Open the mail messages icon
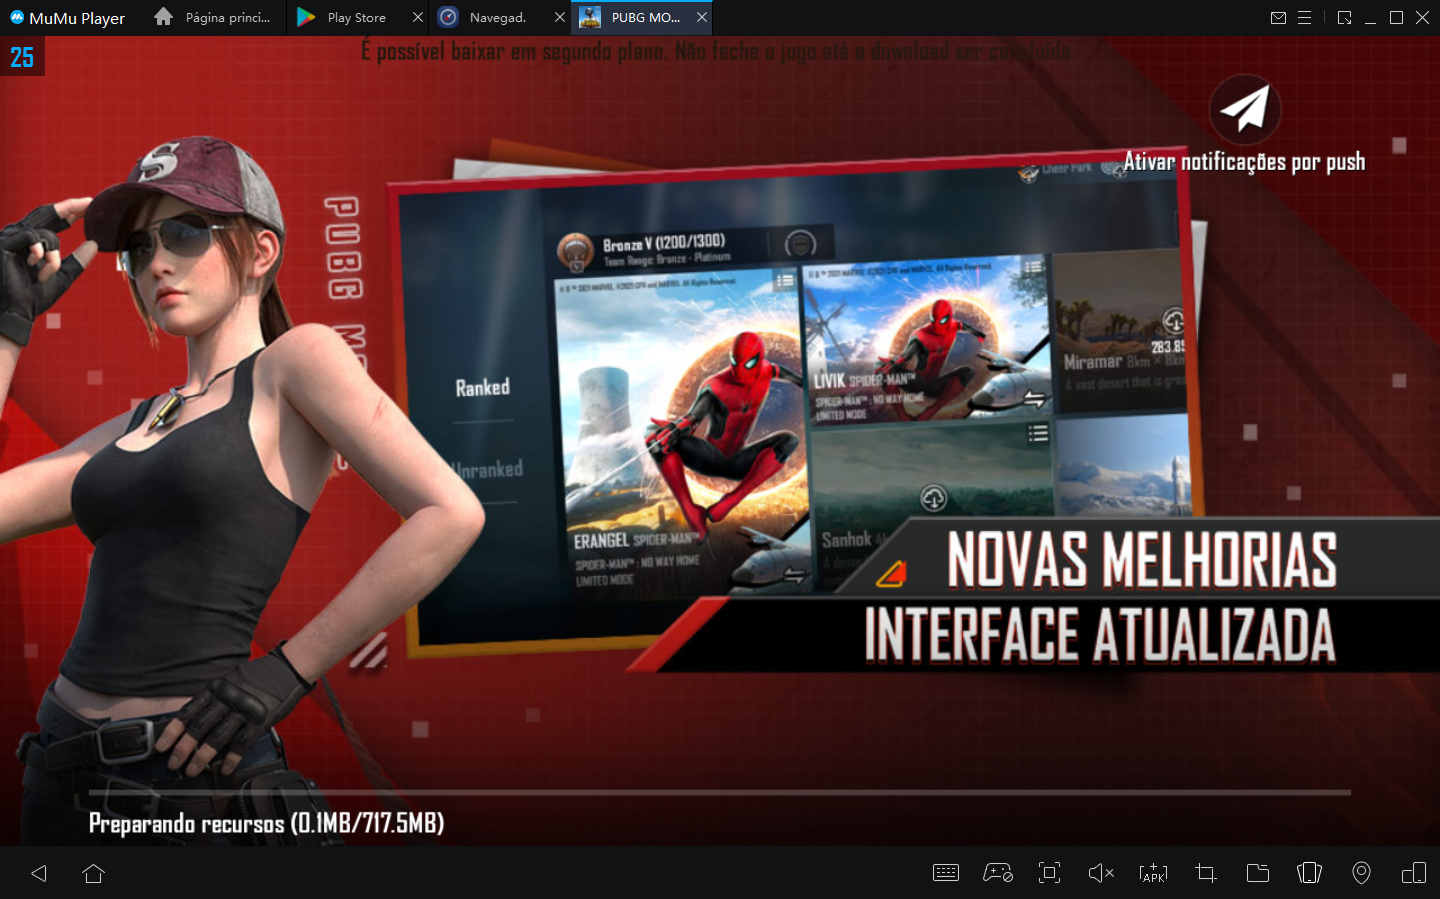 (x=1278, y=17)
